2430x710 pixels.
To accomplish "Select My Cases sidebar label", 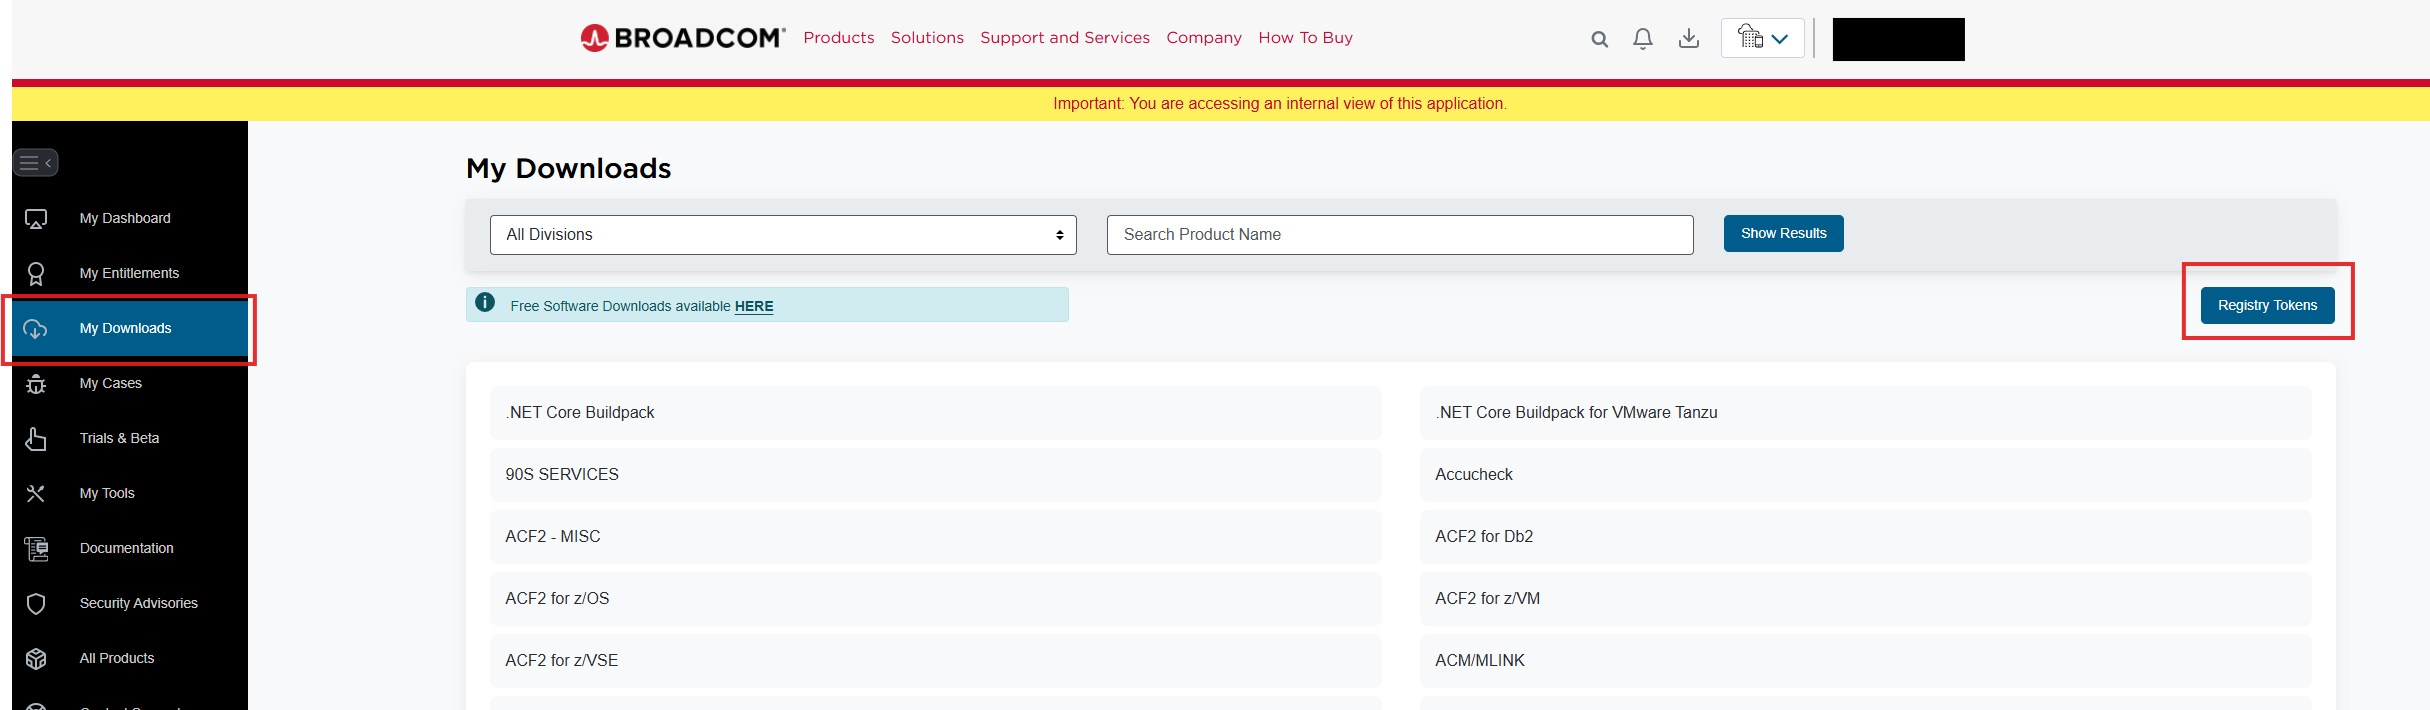I will click(x=110, y=383).
